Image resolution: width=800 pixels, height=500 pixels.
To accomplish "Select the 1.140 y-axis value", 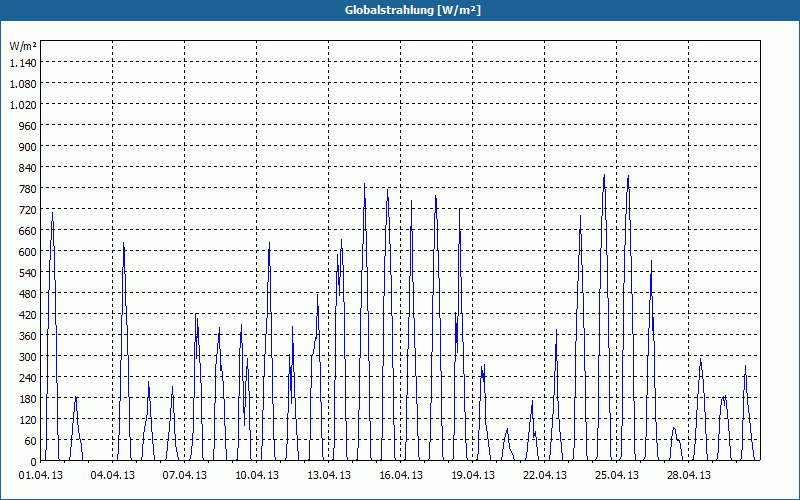I will tap(23, 63).
